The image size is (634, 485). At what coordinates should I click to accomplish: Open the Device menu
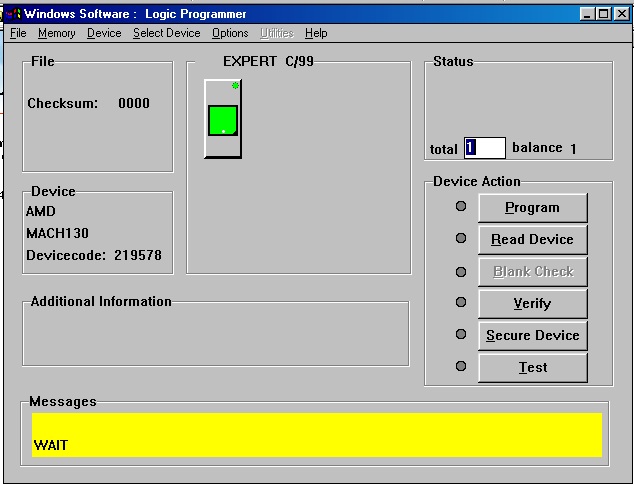pyautogui.click(x=104, y=33)
